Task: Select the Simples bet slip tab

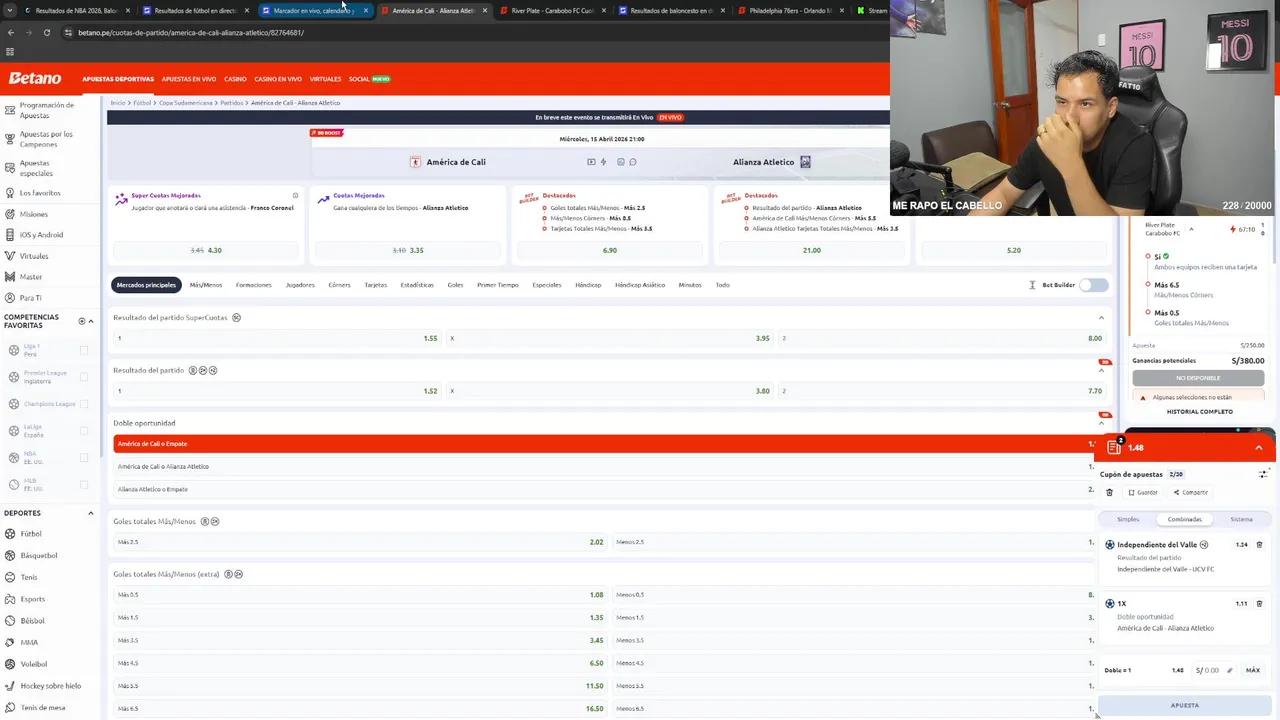Action: tap(1128, 519)
